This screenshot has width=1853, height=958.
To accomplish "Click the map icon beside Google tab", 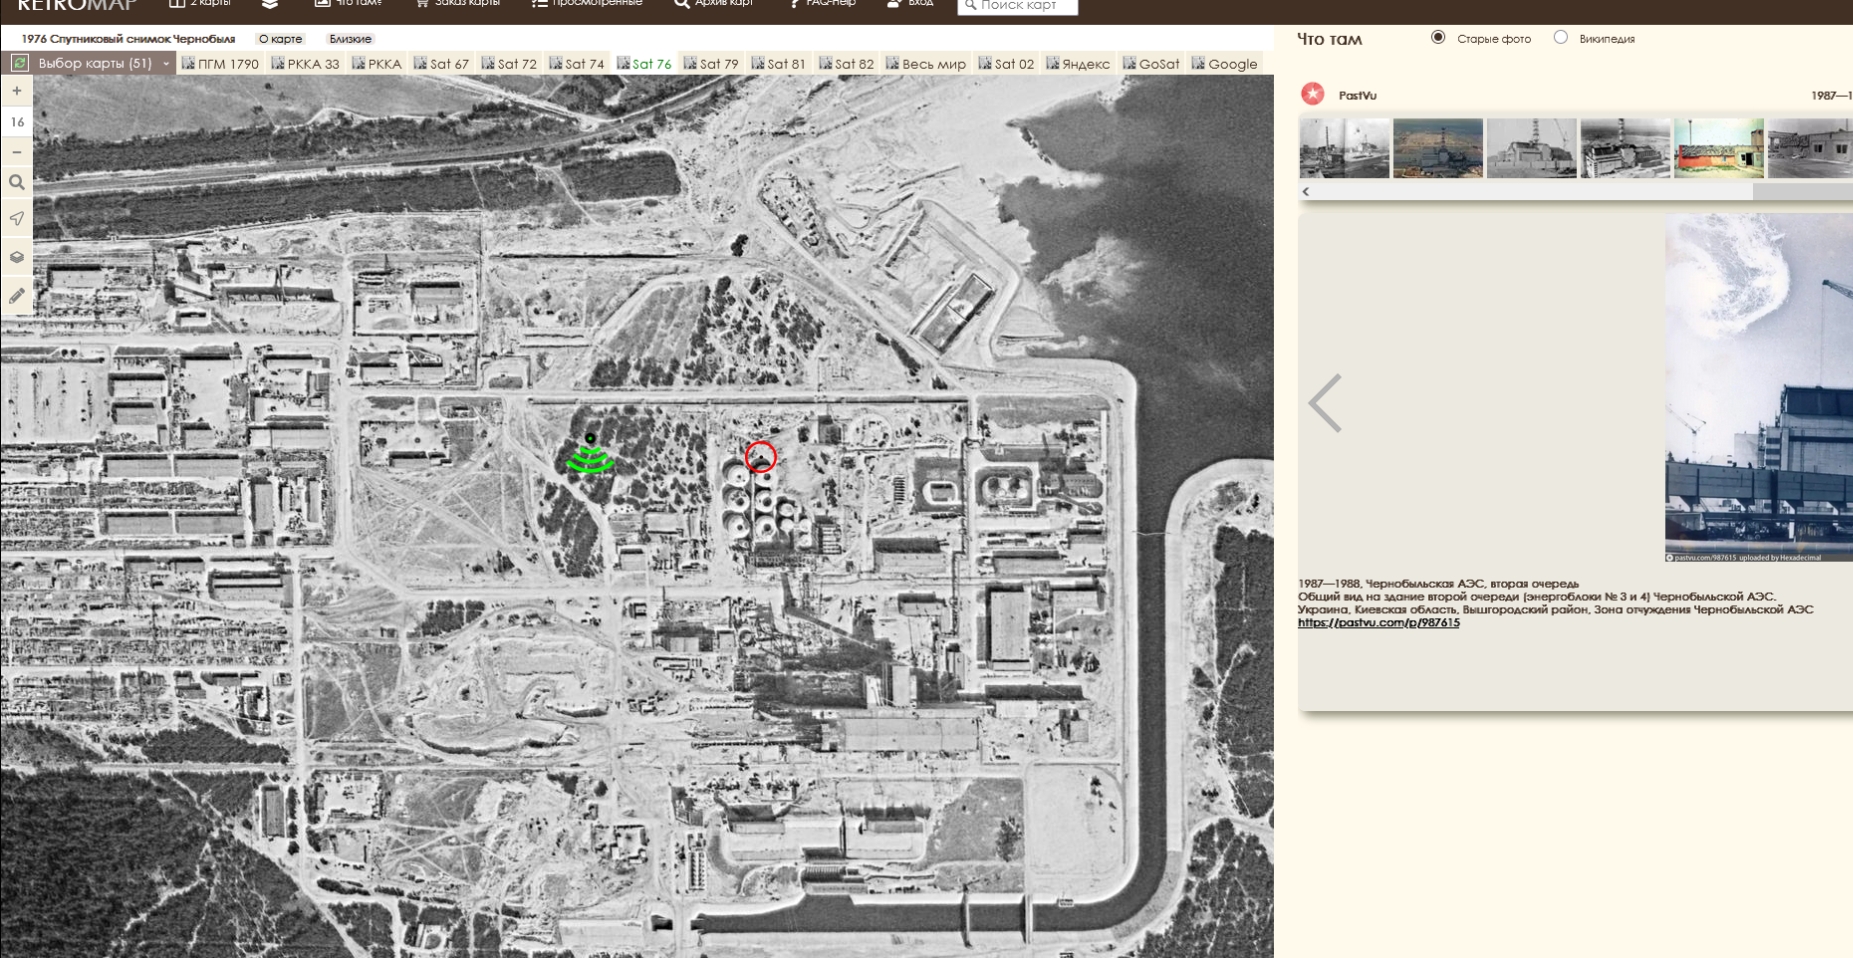I will tap(1198, 63).
